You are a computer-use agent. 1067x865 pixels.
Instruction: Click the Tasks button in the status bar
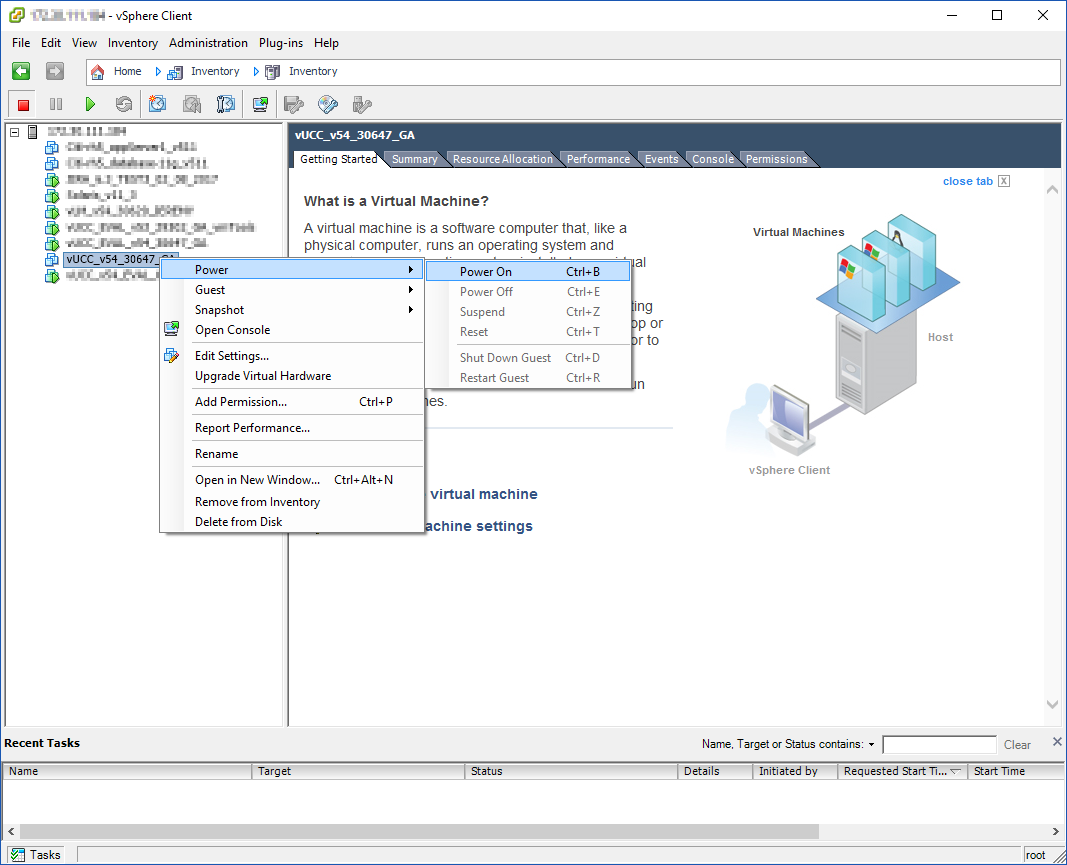click(36, 855)
